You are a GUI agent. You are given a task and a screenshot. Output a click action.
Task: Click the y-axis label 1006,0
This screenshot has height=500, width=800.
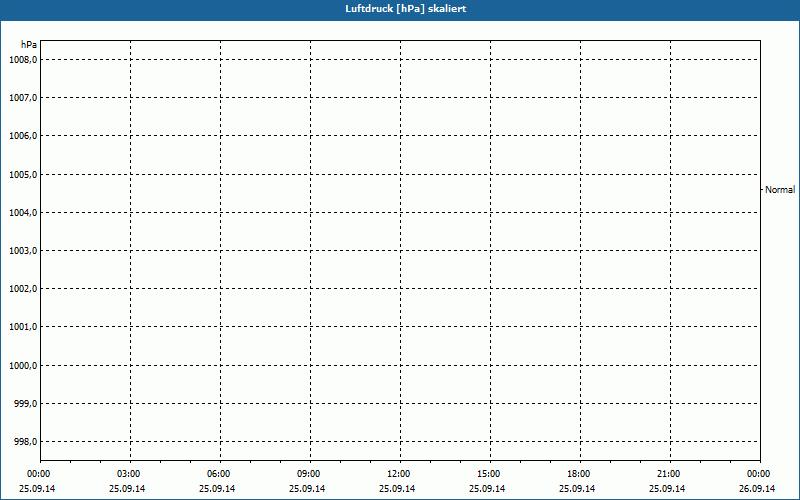(x=23, y=136)
